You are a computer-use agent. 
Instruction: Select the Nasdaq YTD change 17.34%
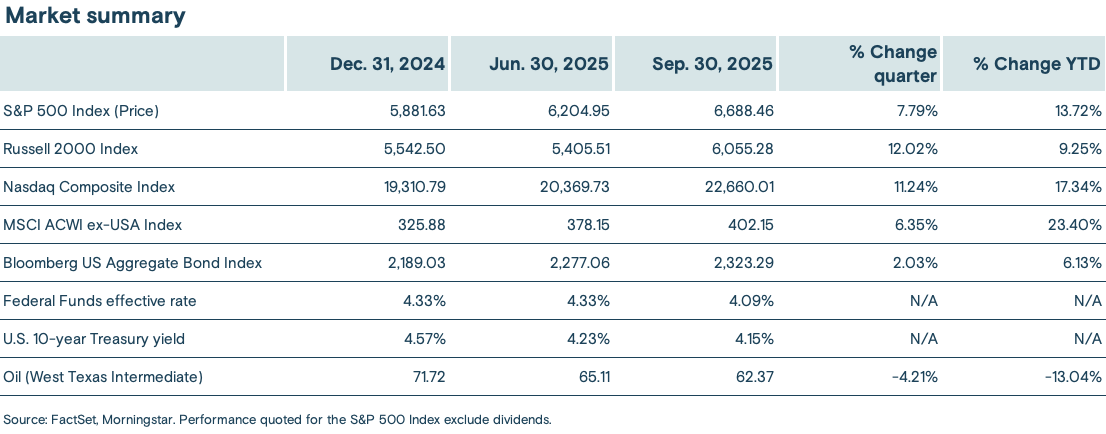tap(1073, 186)
